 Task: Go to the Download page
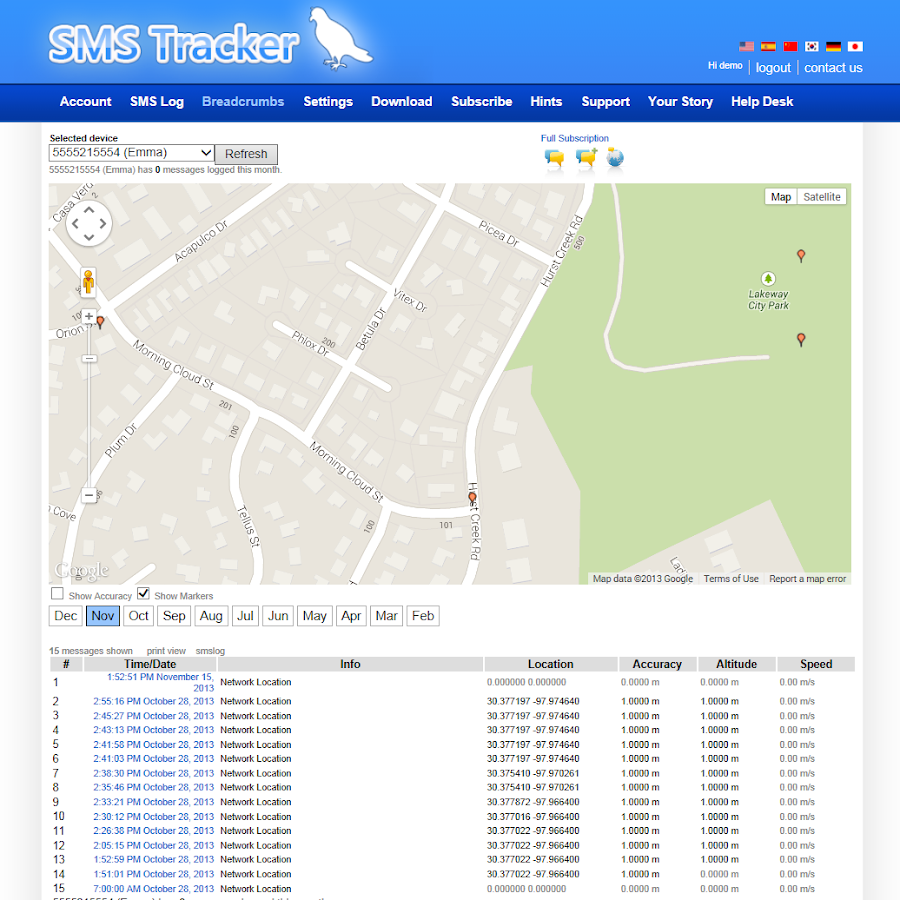coord(401,102)
